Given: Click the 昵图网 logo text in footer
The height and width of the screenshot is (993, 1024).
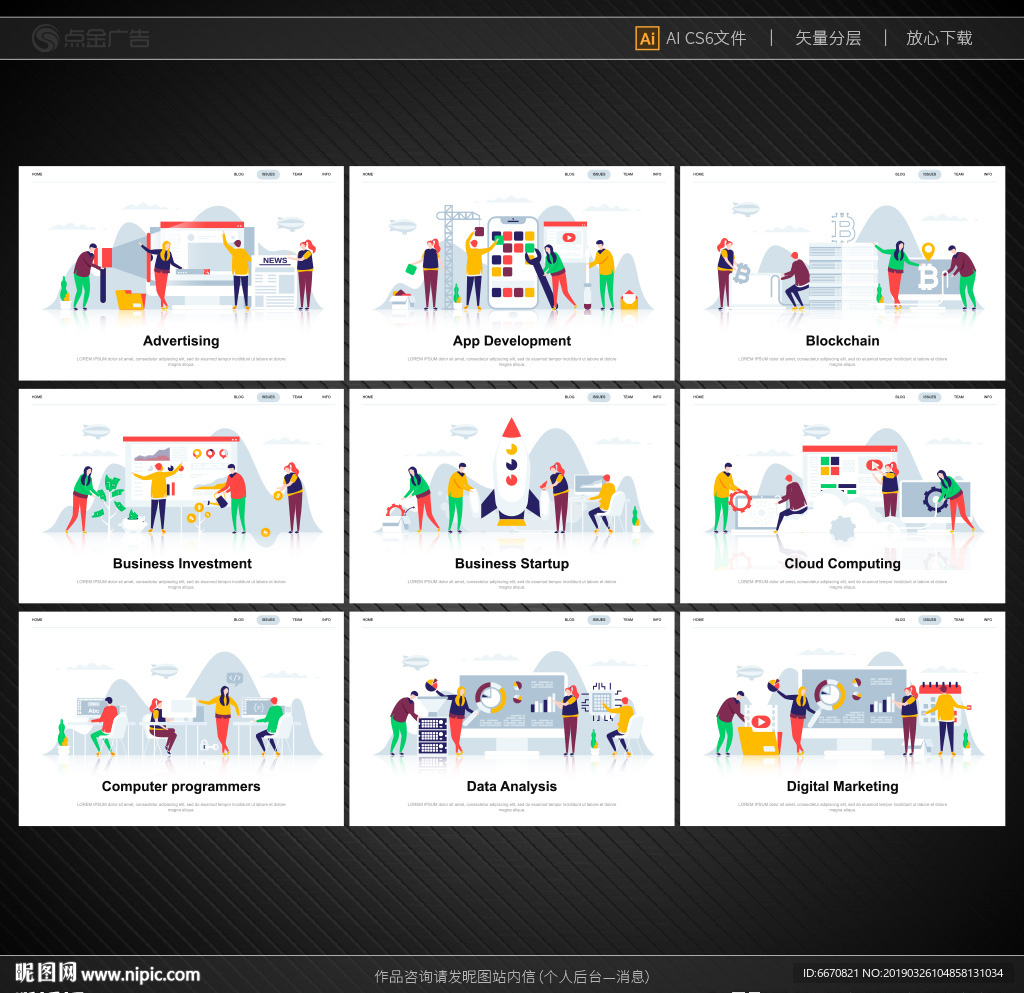Looking at the screenshot, I should (x=46, y=973).
